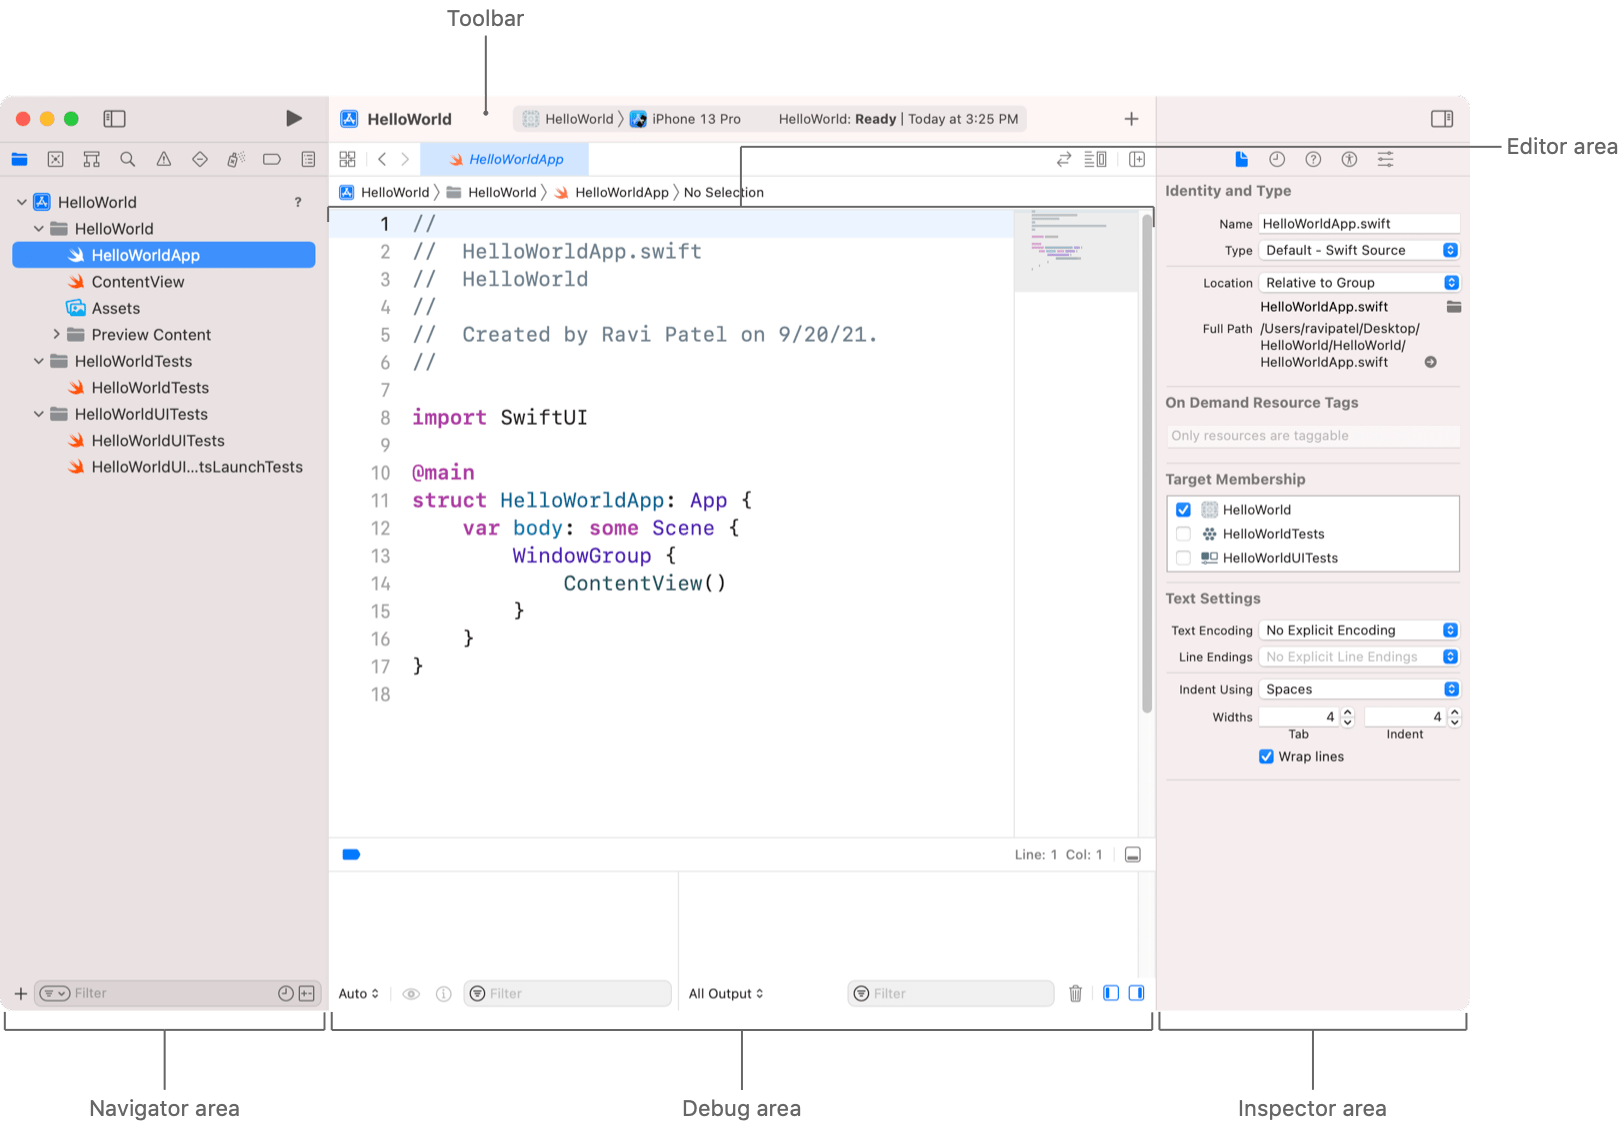
Task: Uncheck the Wrap lines checkbox
Action: tap(1266, 756)
